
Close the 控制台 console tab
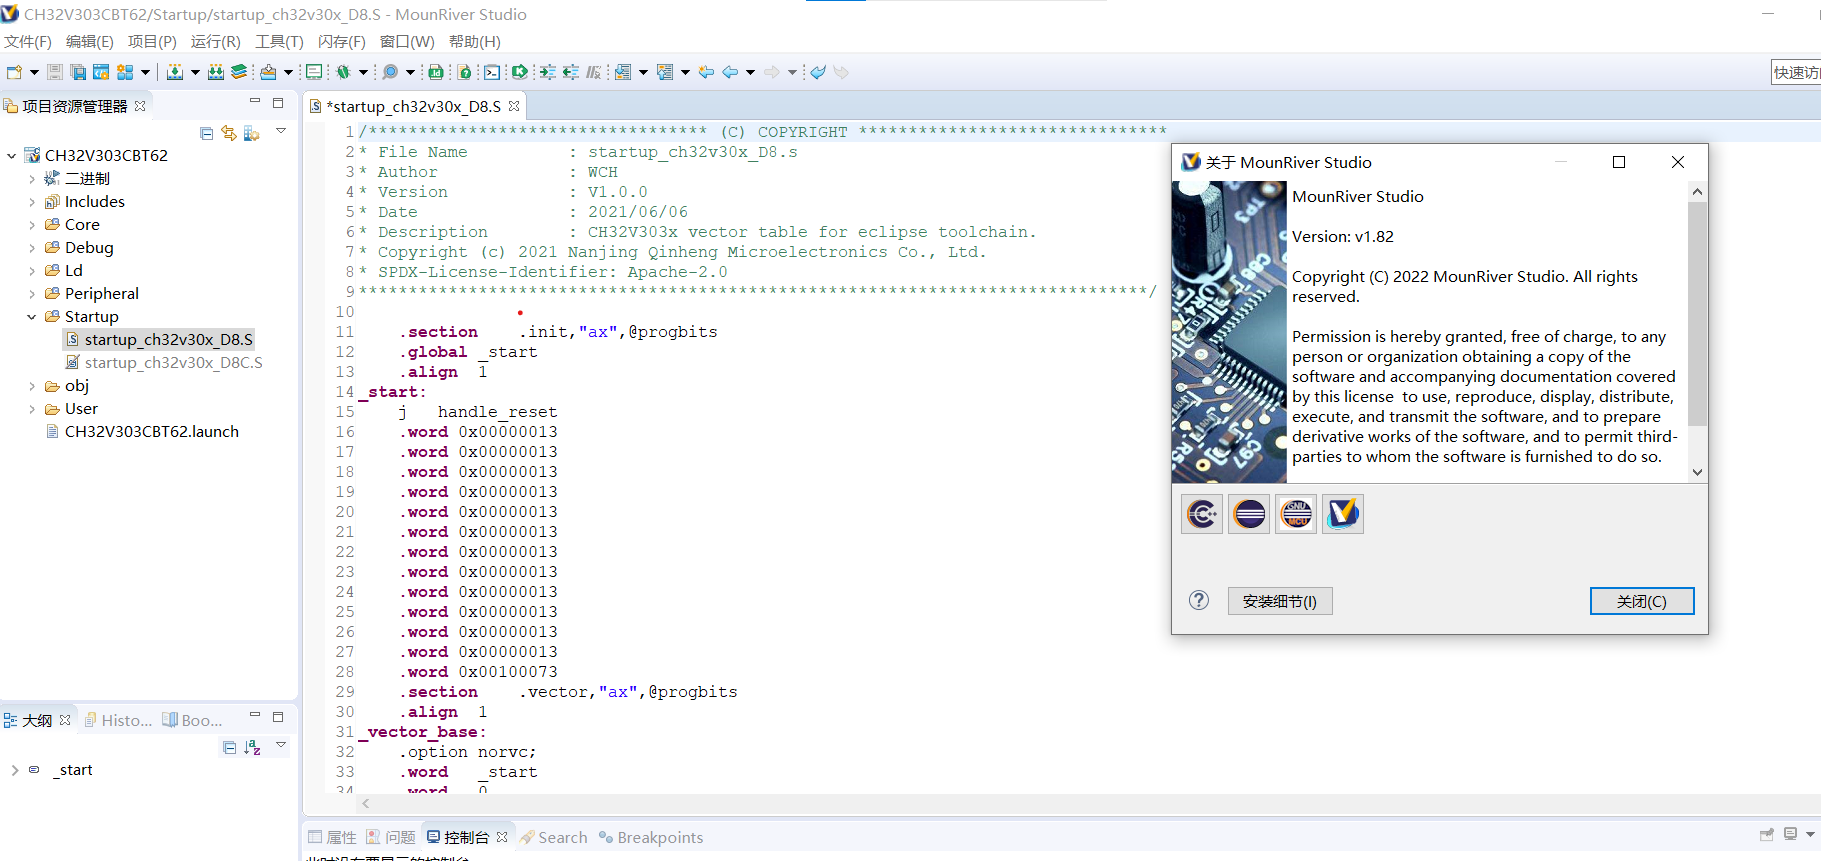pos(502,837)
